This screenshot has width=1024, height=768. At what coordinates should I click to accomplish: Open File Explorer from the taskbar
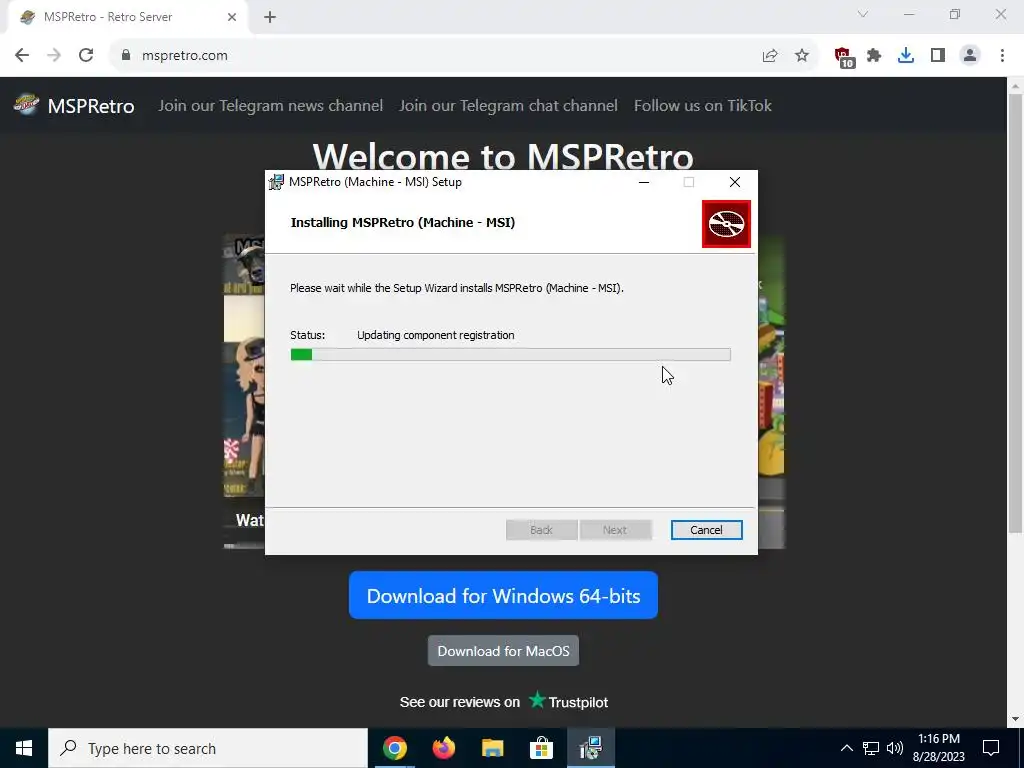(492, 748)
